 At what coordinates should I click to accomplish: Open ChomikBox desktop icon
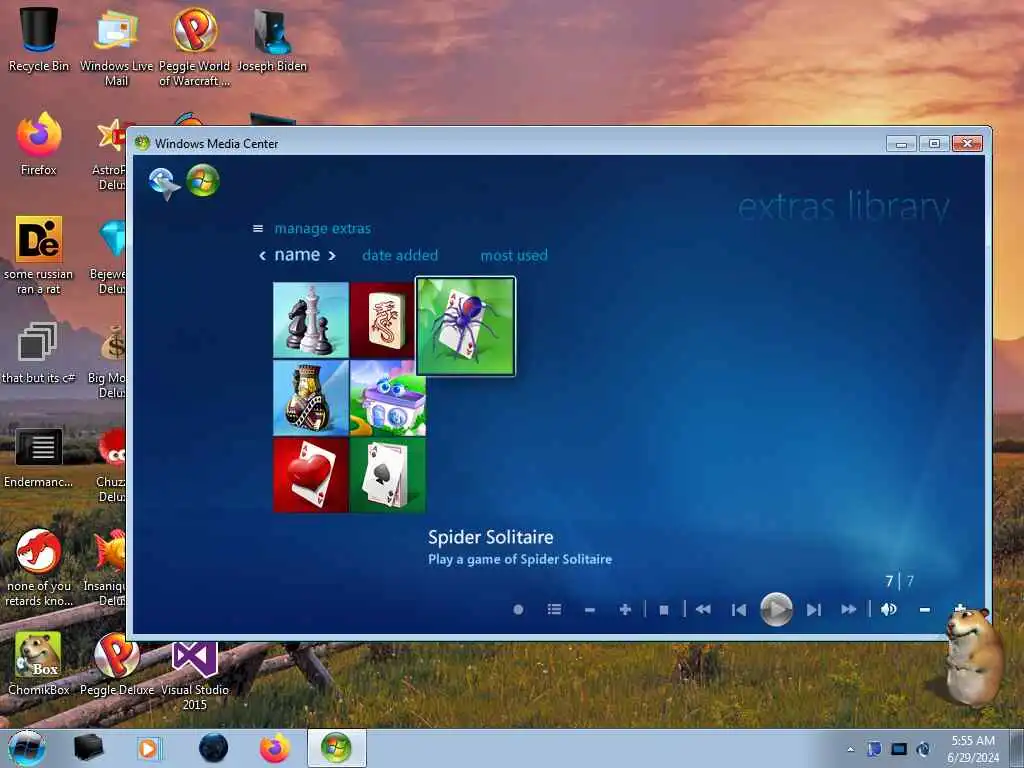tap(39, 663)
